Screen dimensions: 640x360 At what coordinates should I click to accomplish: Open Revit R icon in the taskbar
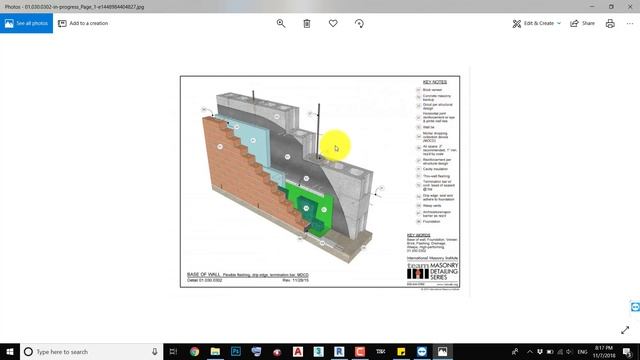(339, 351)
